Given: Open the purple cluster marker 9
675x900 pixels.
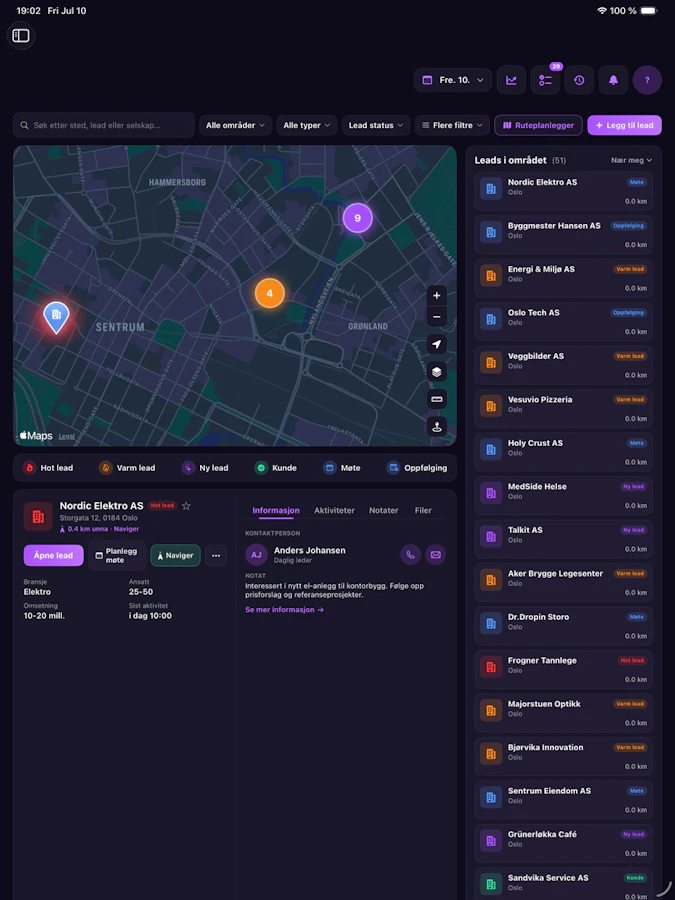Looking at the screenshot, I should tap(358, 218).
